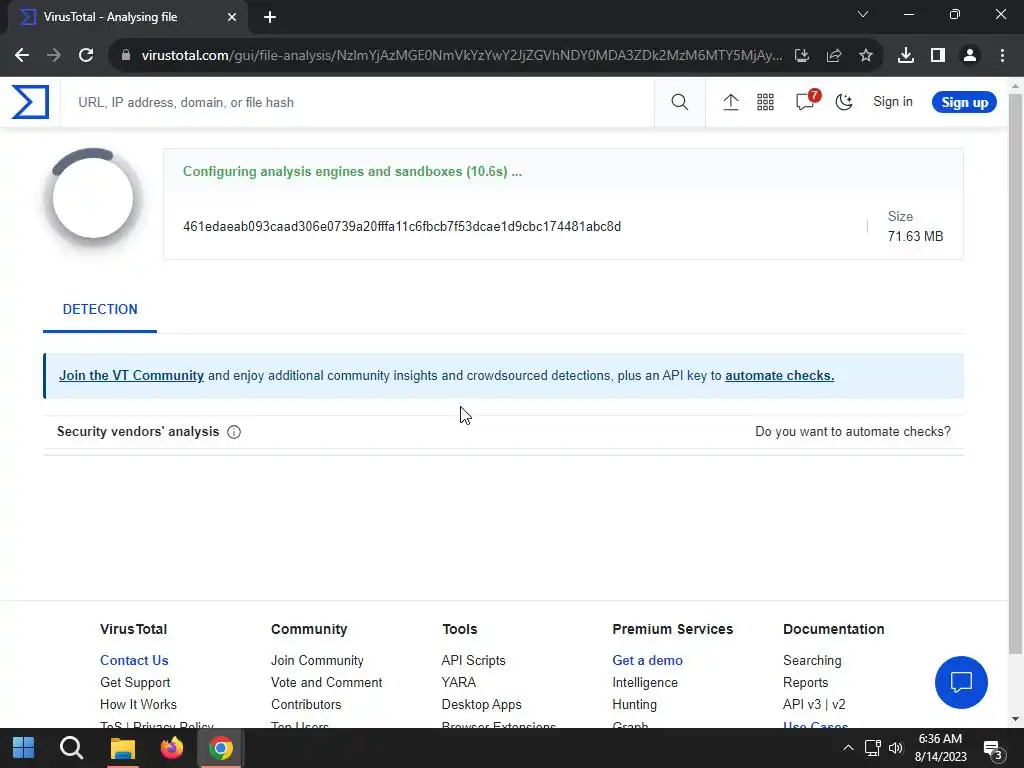Reload the page with refresh icon
This screenshot has height=768, width=1024.
coord(86,56)
